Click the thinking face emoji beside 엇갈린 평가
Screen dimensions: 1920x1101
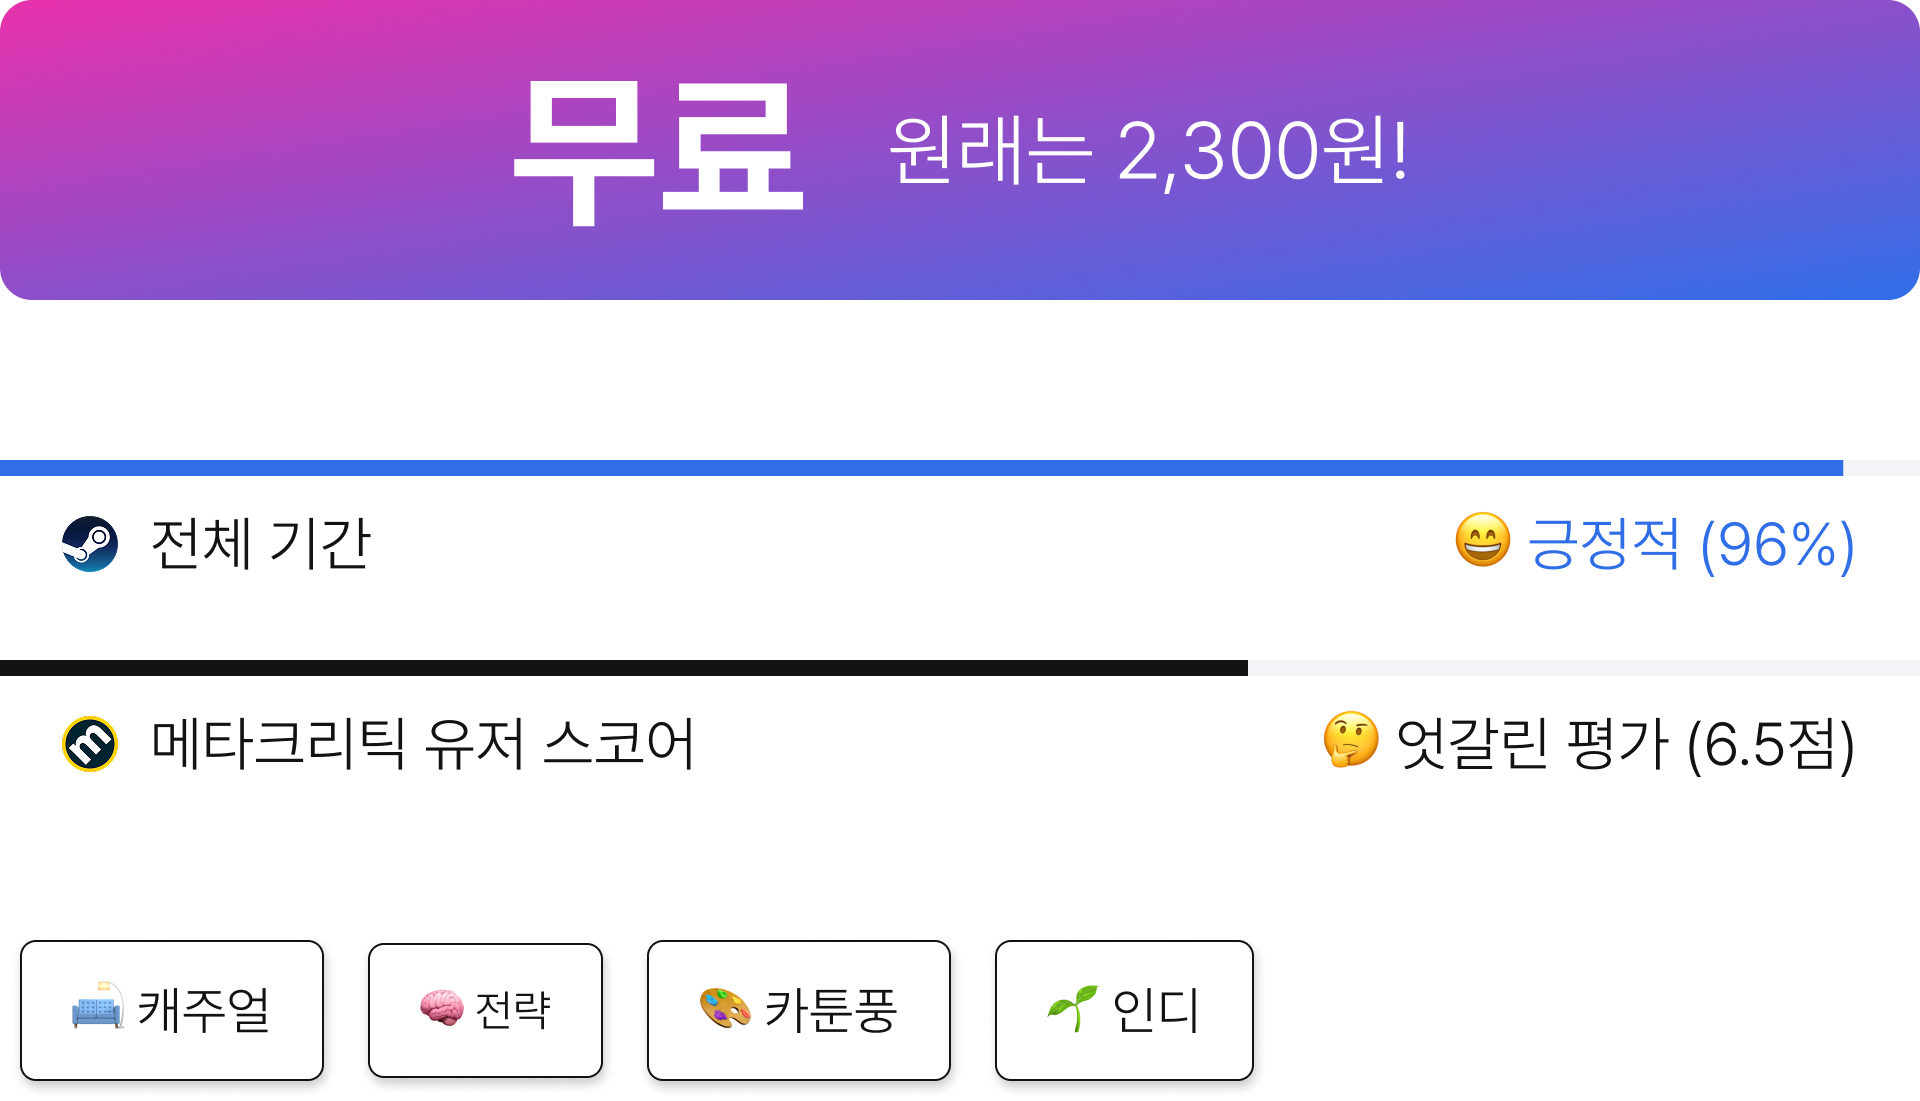(1351, 741)
